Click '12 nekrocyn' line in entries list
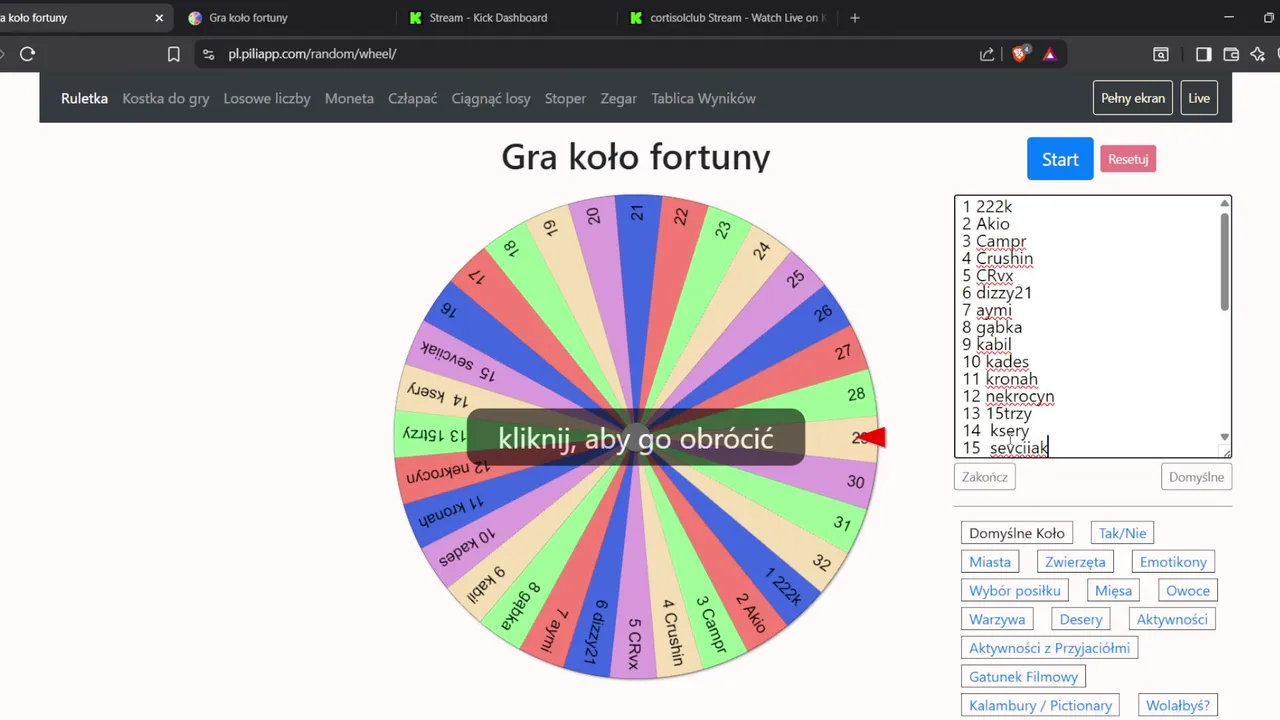The image size is (1280, 720). pos(1008,396)
